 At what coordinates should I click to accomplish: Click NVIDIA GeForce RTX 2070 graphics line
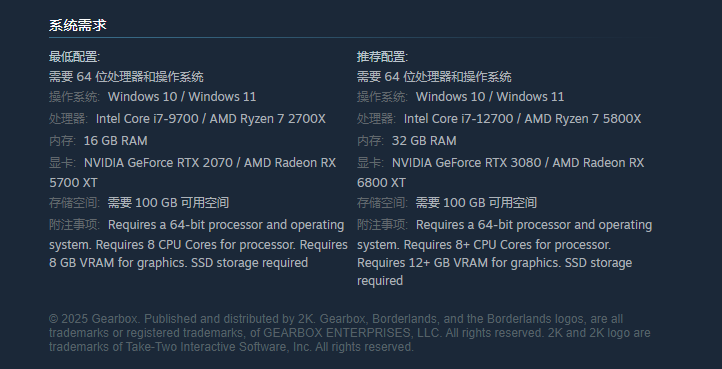point(210,163)
